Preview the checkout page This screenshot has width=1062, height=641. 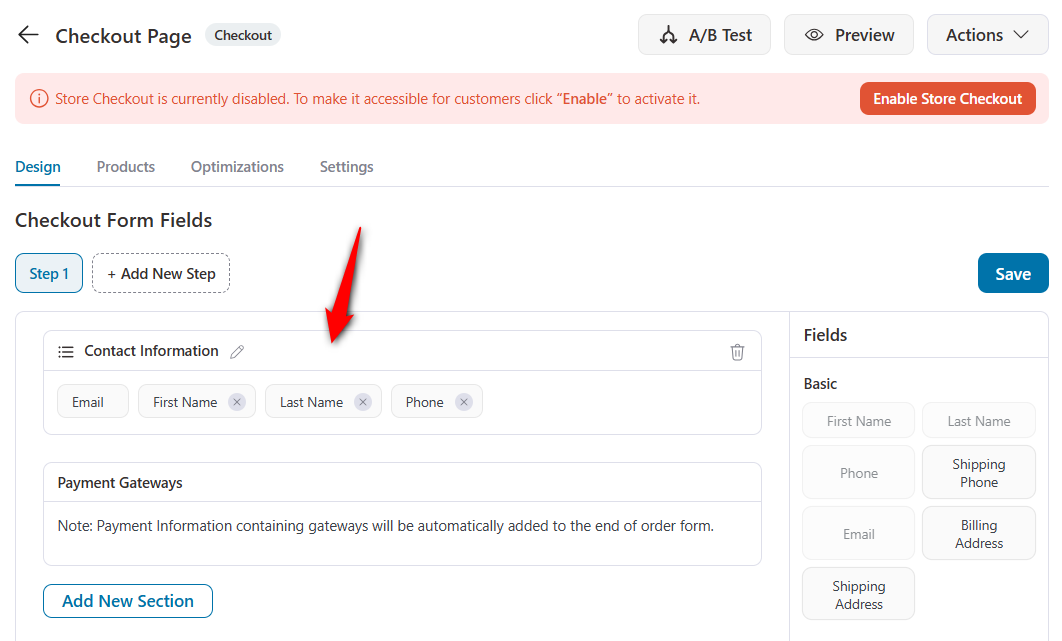tap(849, 35)
